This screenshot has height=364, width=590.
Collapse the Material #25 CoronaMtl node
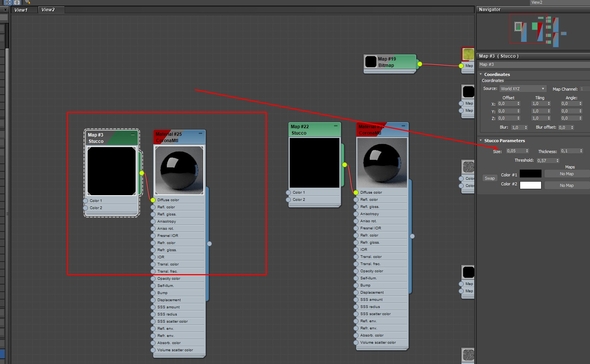pos(200,134)
